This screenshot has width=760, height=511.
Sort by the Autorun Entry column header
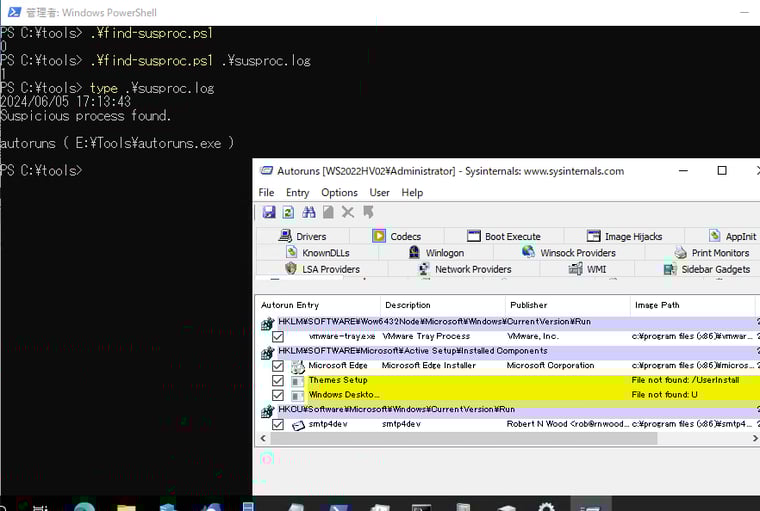(318, 305)
